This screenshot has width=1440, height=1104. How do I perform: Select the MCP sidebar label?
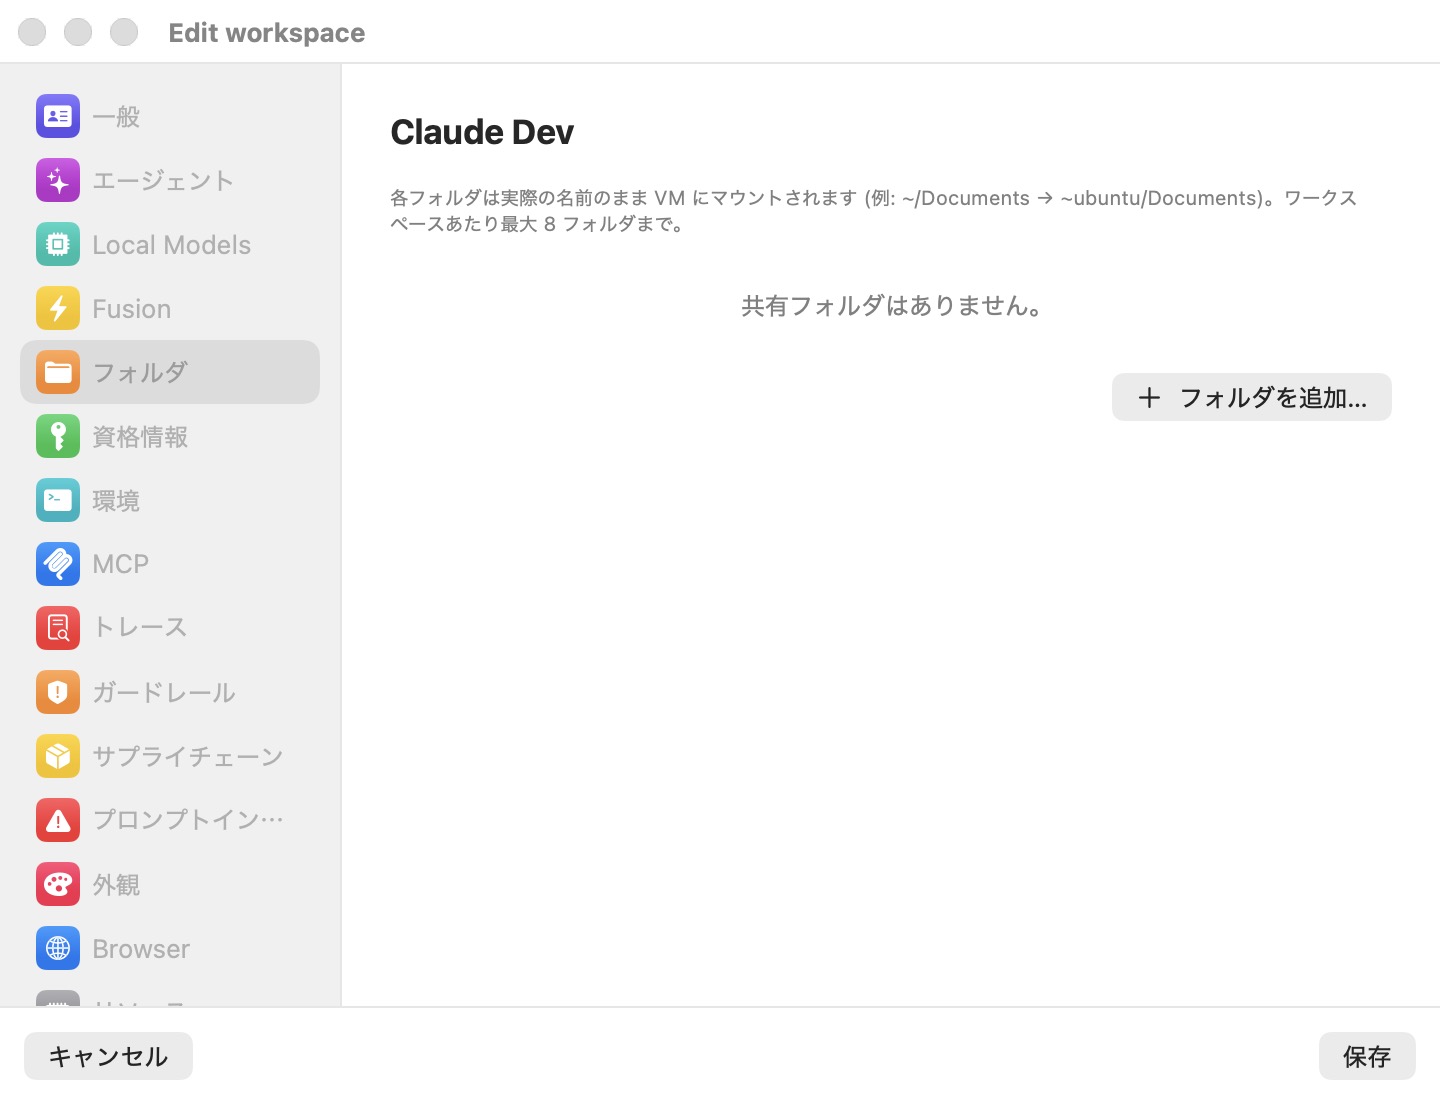[120, 565]
